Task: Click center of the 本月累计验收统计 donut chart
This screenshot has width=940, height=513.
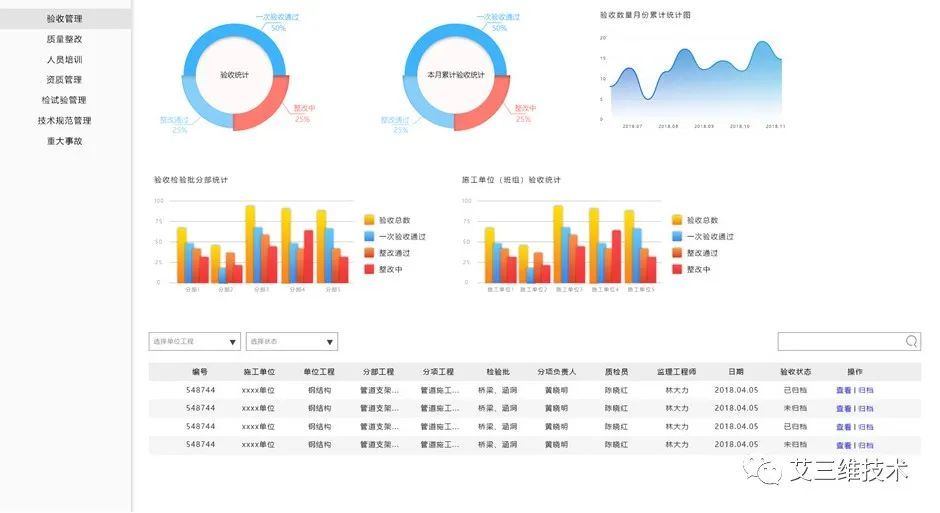Action: [x=456, y=75]
